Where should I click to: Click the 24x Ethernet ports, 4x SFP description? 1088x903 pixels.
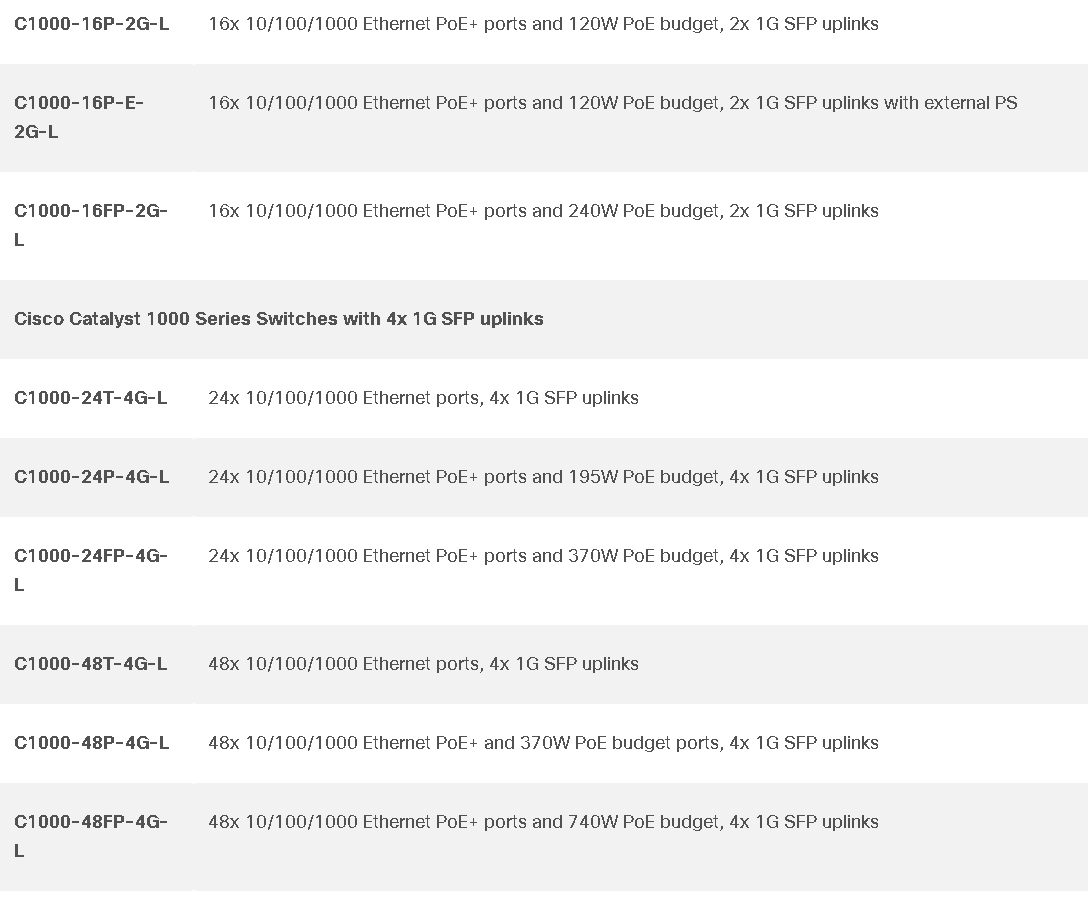point(423,398)
